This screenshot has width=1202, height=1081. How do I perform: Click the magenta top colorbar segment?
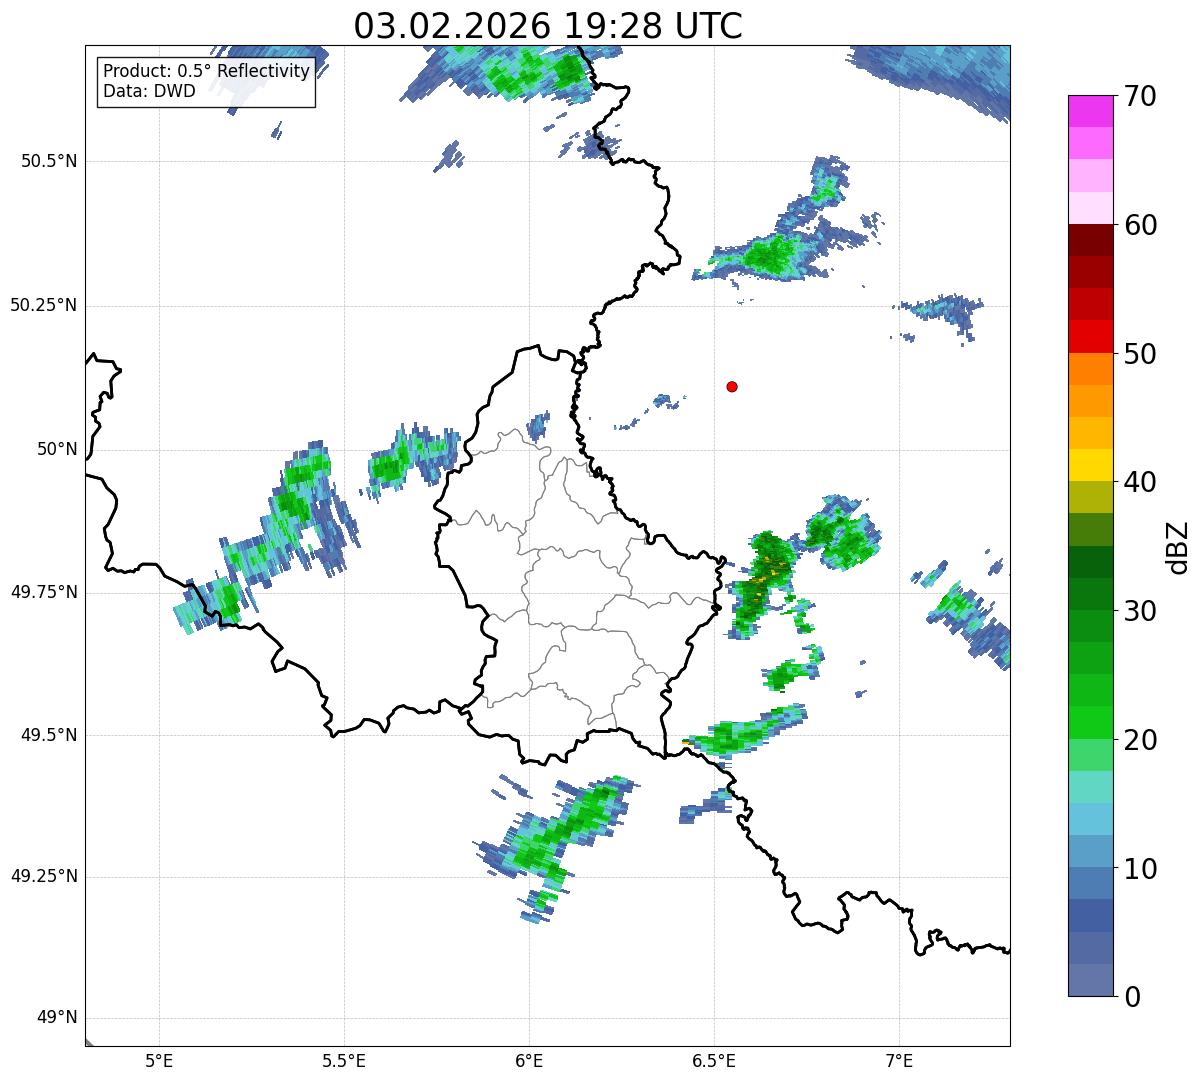coord(1090,111)
